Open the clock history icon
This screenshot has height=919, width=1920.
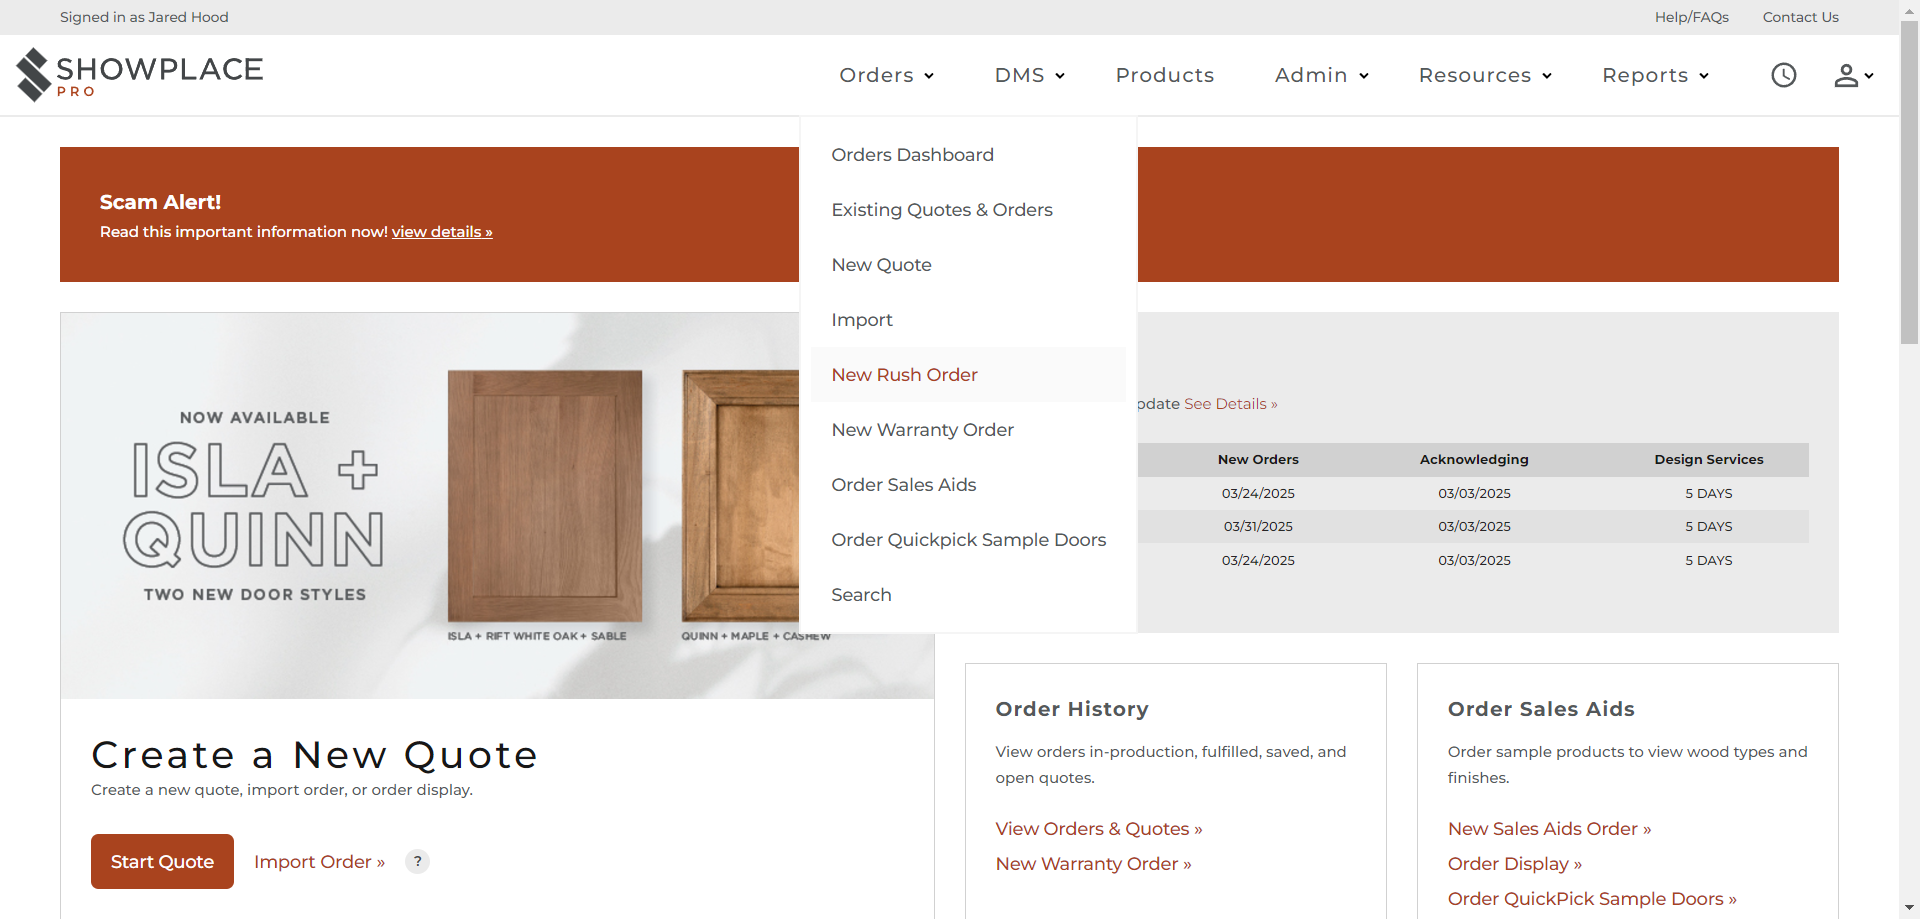click(1784, 75)
